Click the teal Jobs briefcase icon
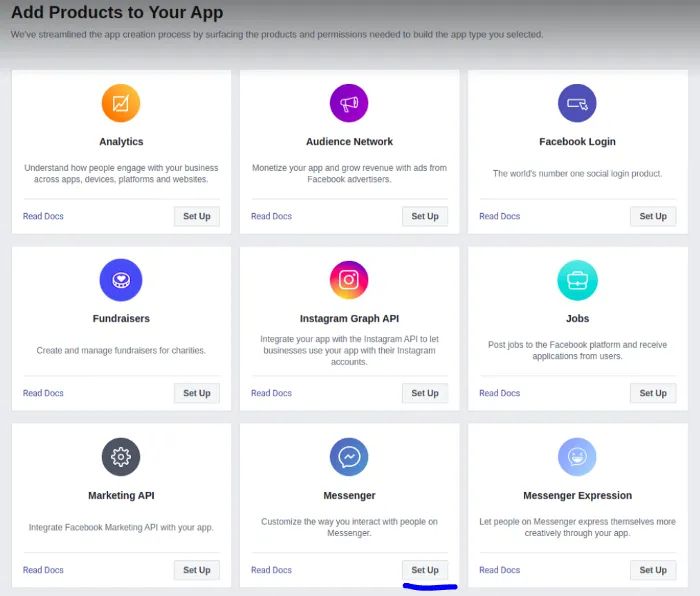This screenshot has height=596, width=700. [x=577, y=280]
